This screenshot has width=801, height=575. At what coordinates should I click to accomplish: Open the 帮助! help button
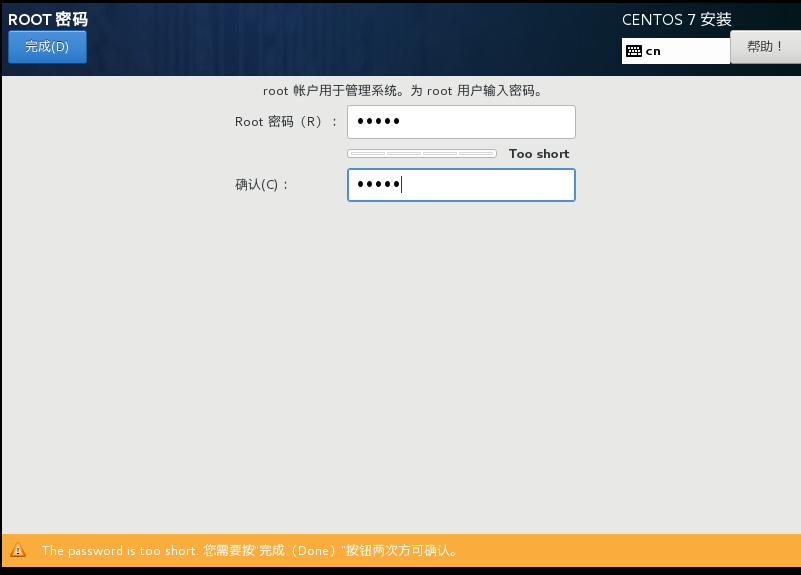click(x=765, y=47)
